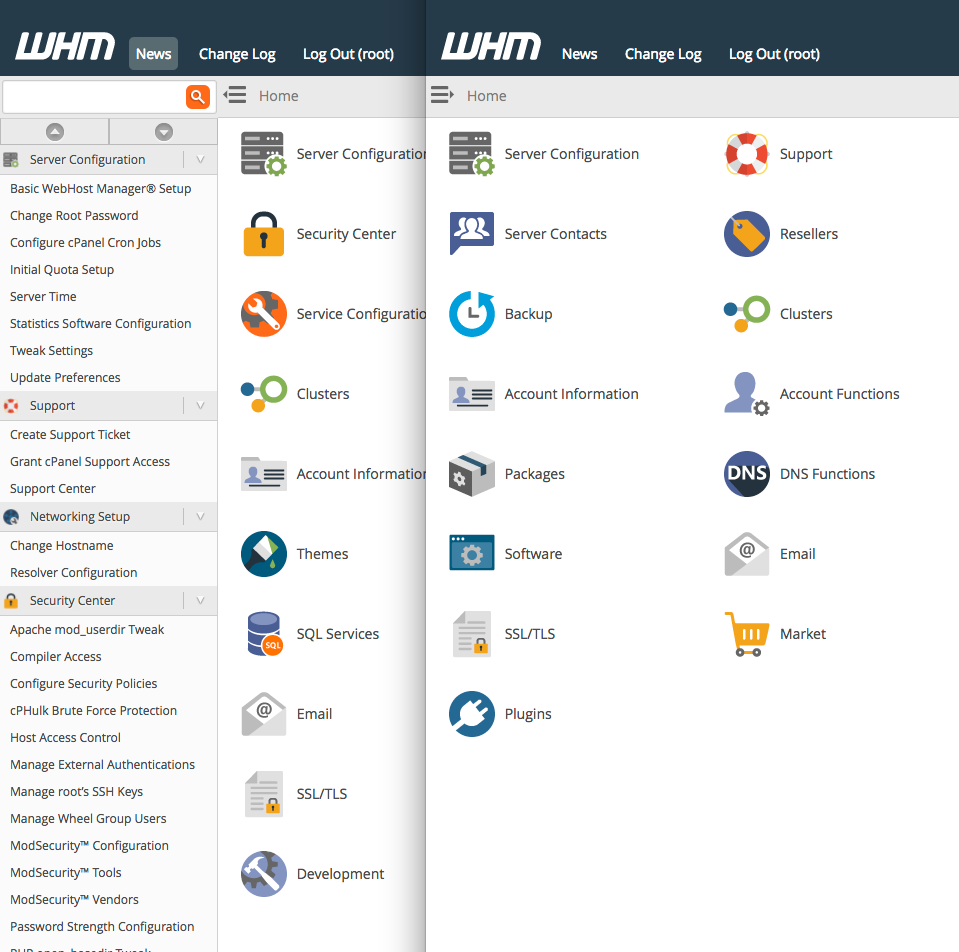Image resolution: width=959 pixels, height=952 pixels.
Task: Open Themes paint bucket icon
Action: pos(264,554)
